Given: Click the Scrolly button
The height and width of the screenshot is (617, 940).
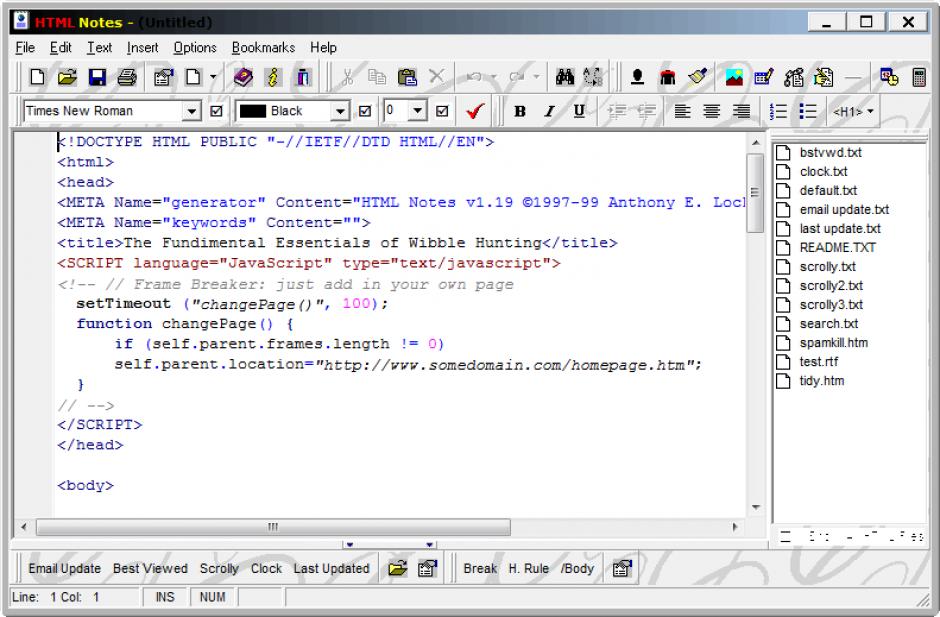Looking at the screenshot, I should 219,568.
